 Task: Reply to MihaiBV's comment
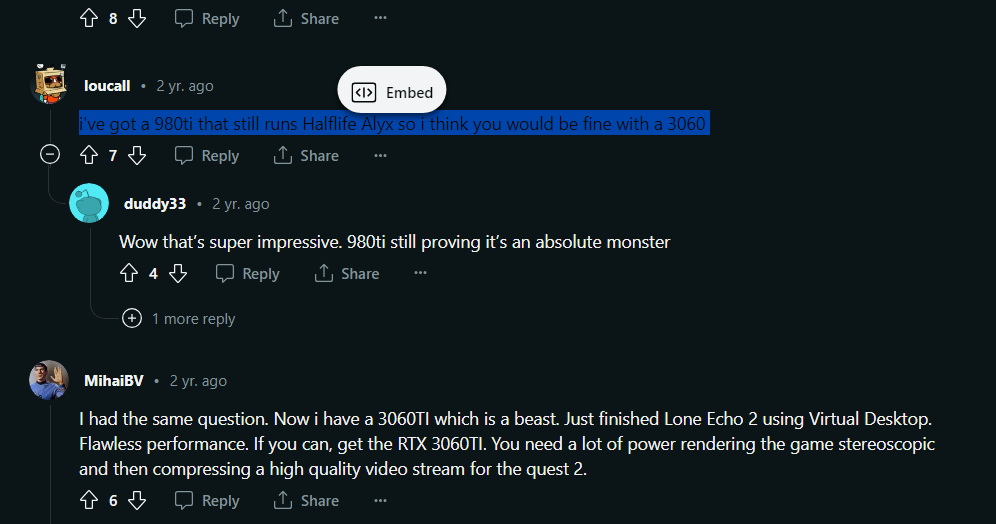(x=207, y=500)
